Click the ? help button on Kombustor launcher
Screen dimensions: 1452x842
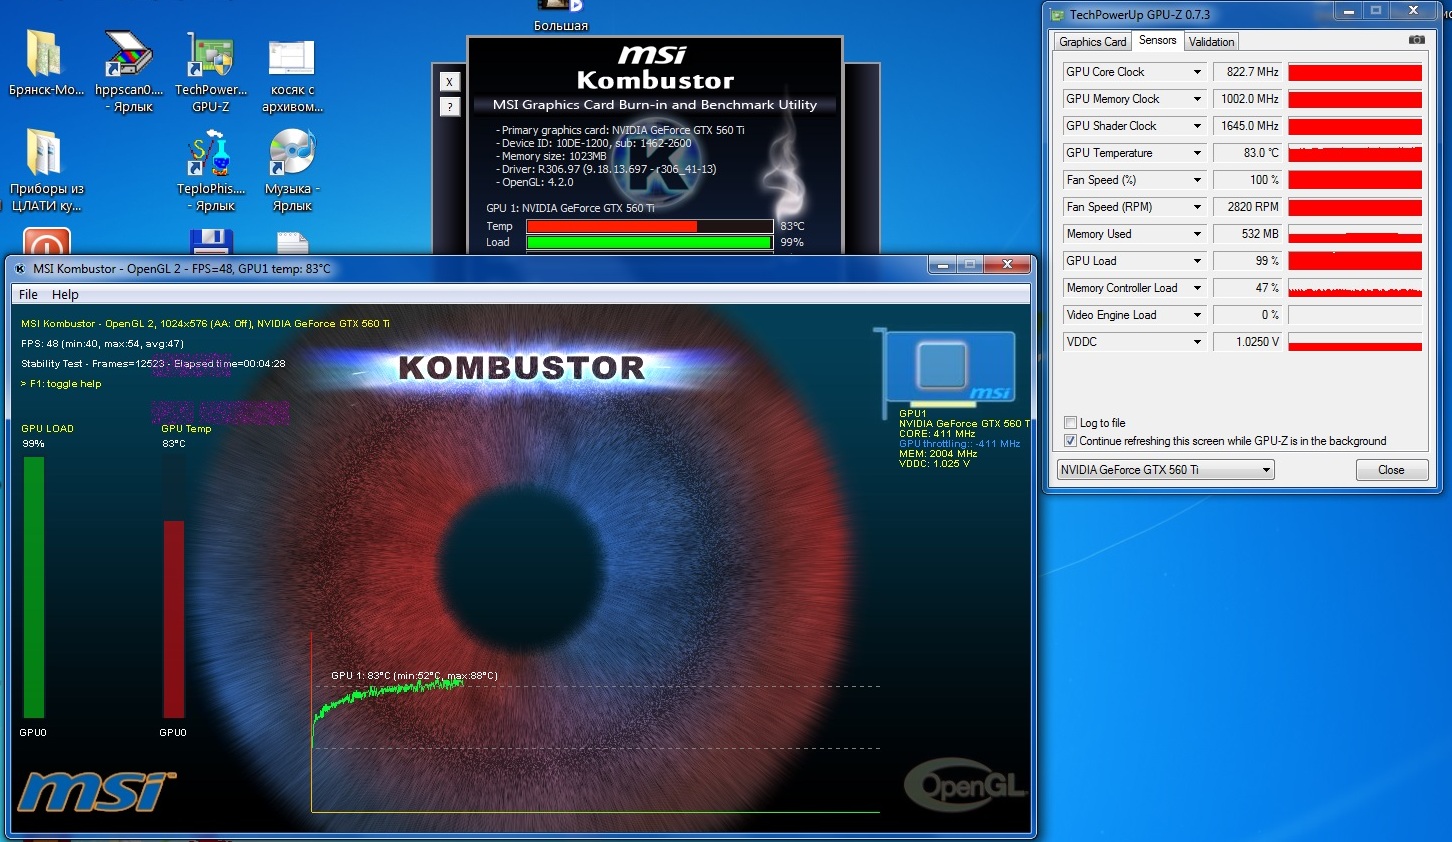[x=450, y=106]
